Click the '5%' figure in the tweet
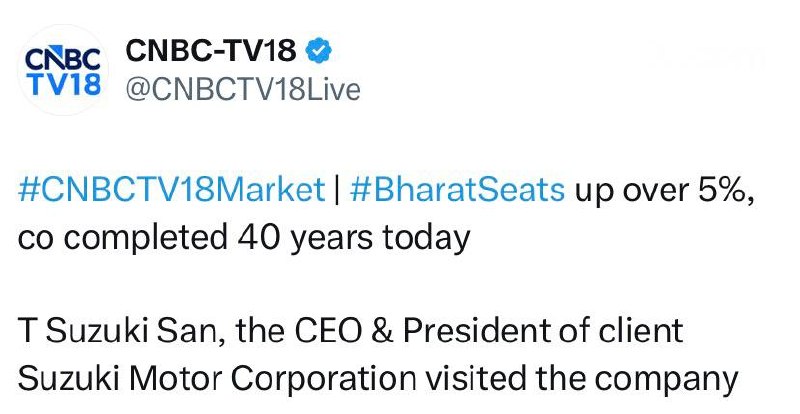Viewport: 800px width, 414px height. click(x=719, y=190)
